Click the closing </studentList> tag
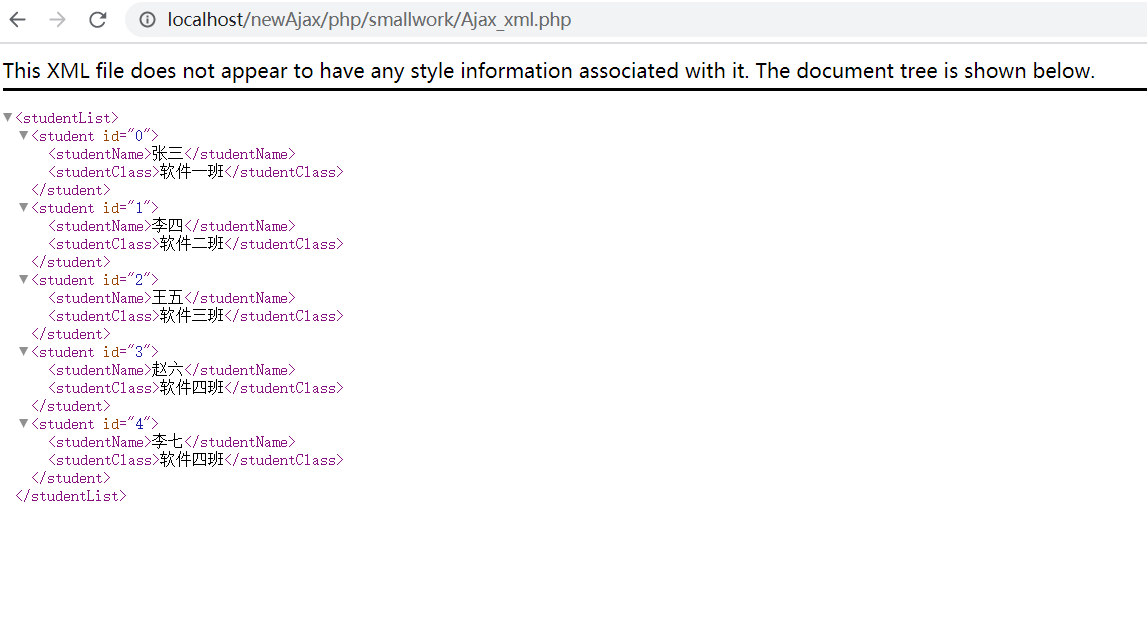 point(71,496)
